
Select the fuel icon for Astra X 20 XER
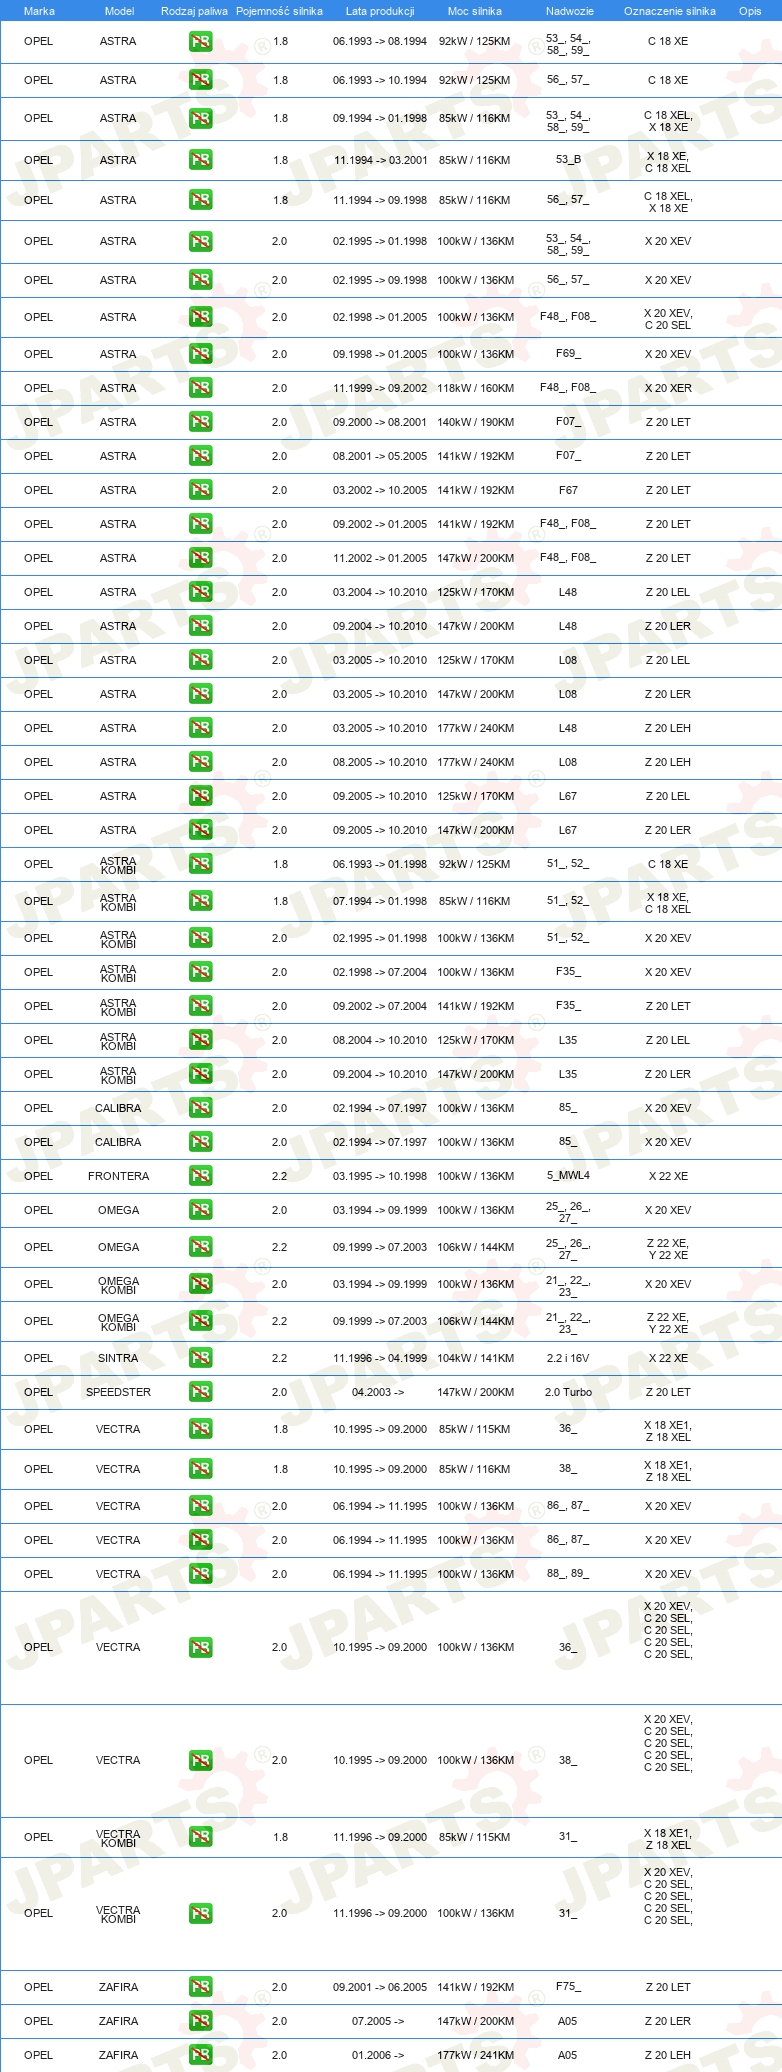click(x=200, y=388)
